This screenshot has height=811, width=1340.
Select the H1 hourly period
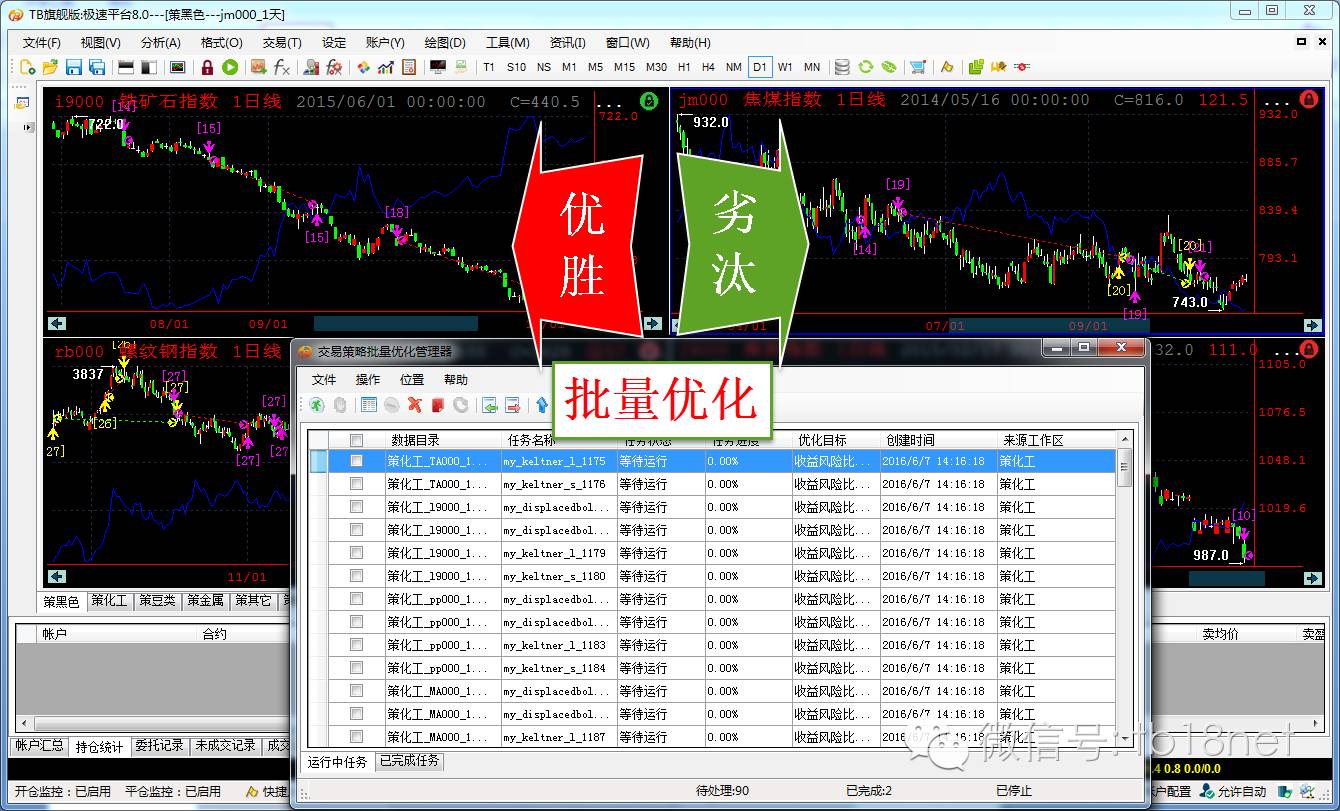(x=684, y=67)
